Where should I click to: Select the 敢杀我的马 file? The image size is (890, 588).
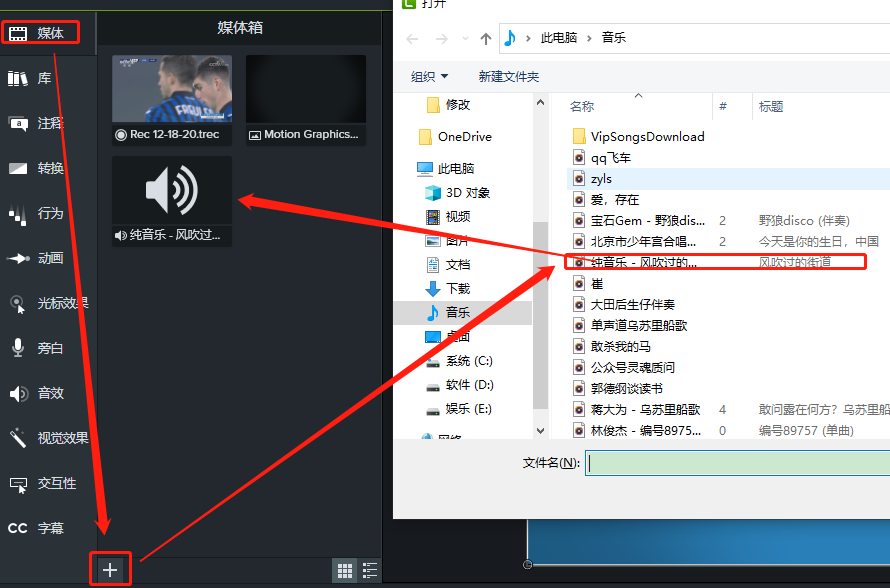[x=612, y=347]
